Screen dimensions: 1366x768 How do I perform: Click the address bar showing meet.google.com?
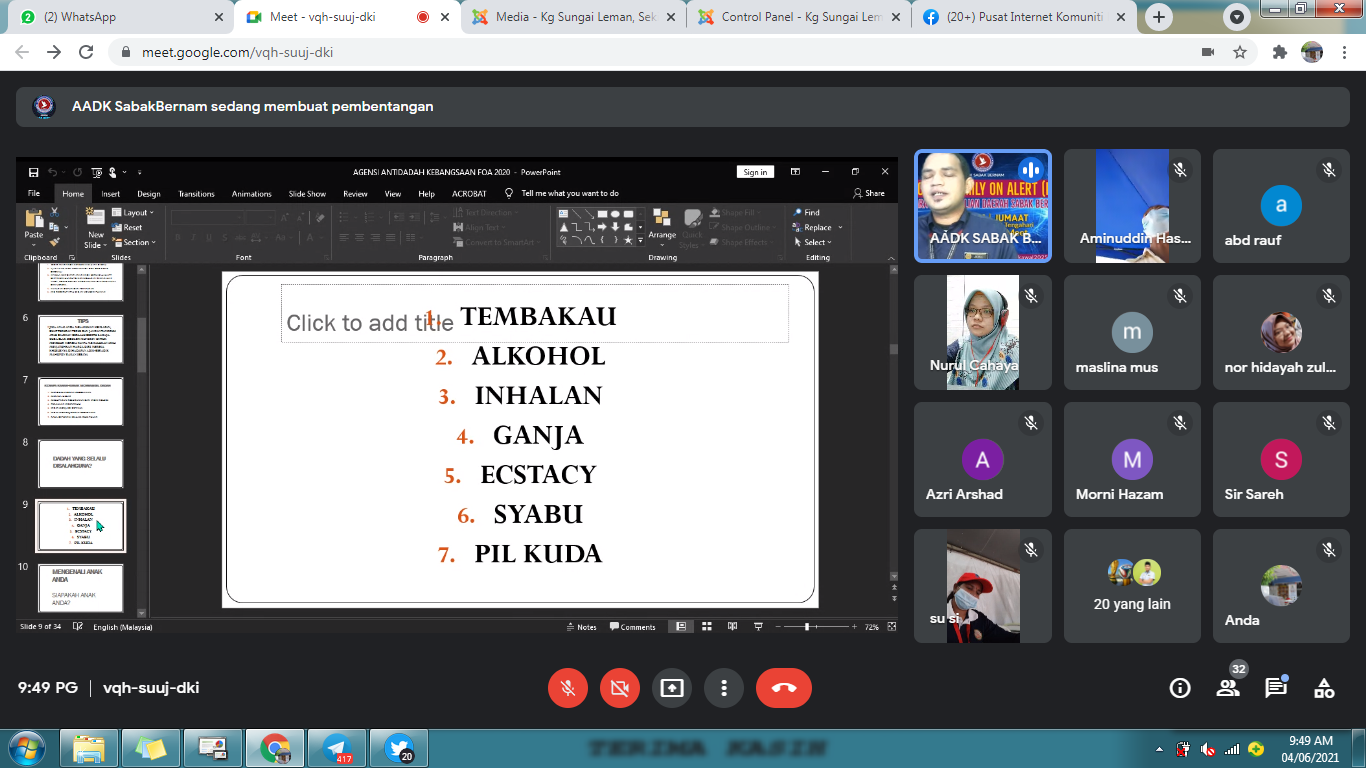tap(600, 52)
